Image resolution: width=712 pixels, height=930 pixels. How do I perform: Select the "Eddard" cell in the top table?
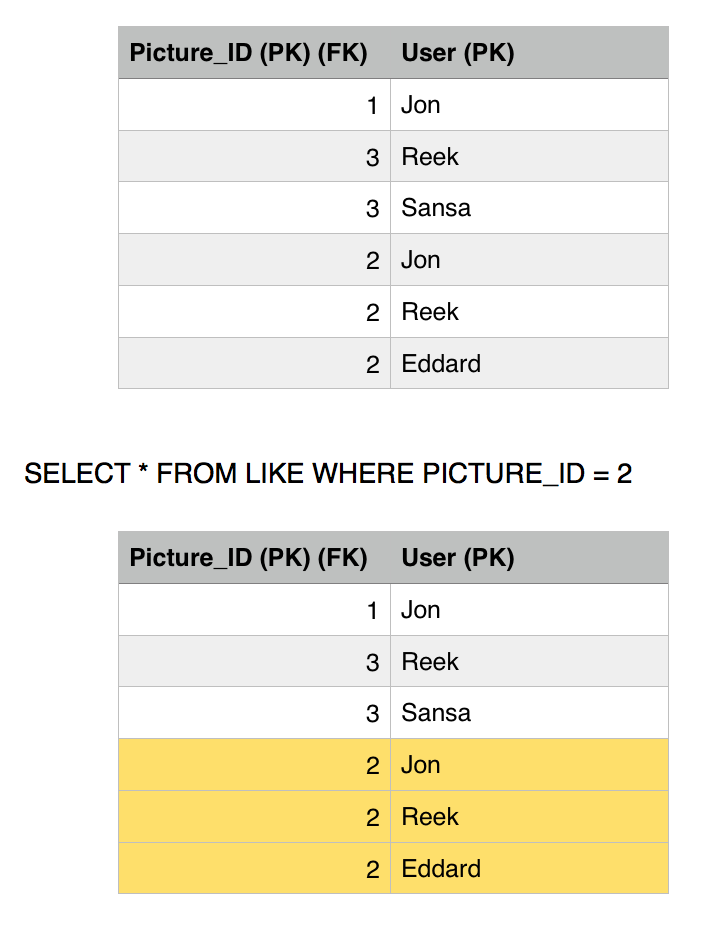click(441, 364)
